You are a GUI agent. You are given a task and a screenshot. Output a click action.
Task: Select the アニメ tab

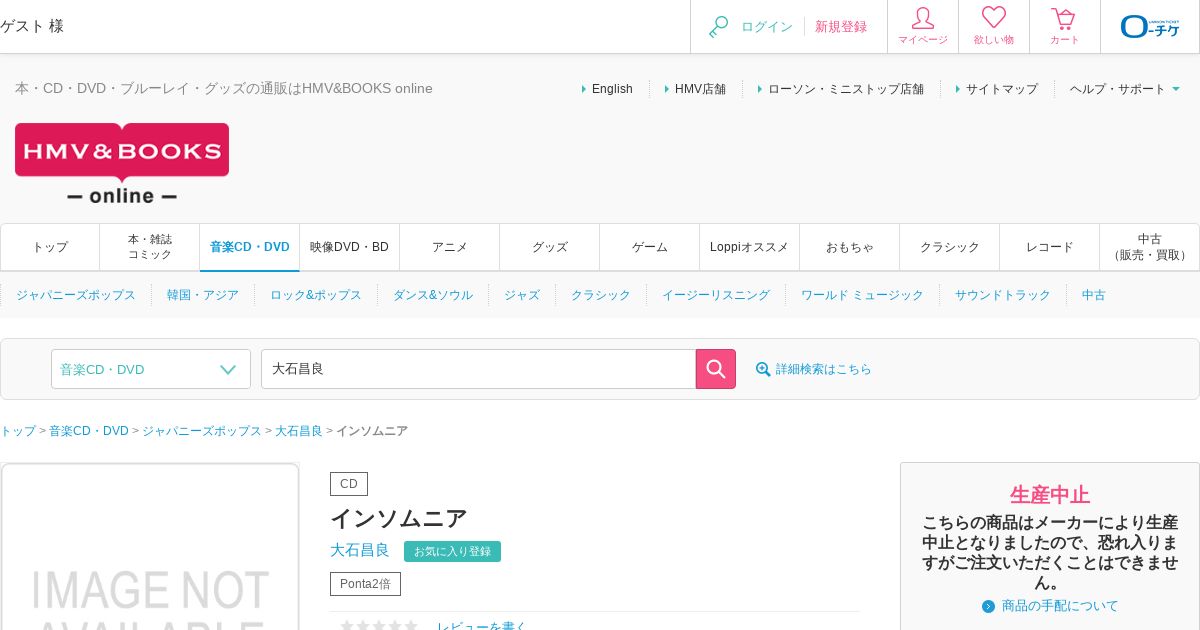pyautogui.click(x=450, y=247)
